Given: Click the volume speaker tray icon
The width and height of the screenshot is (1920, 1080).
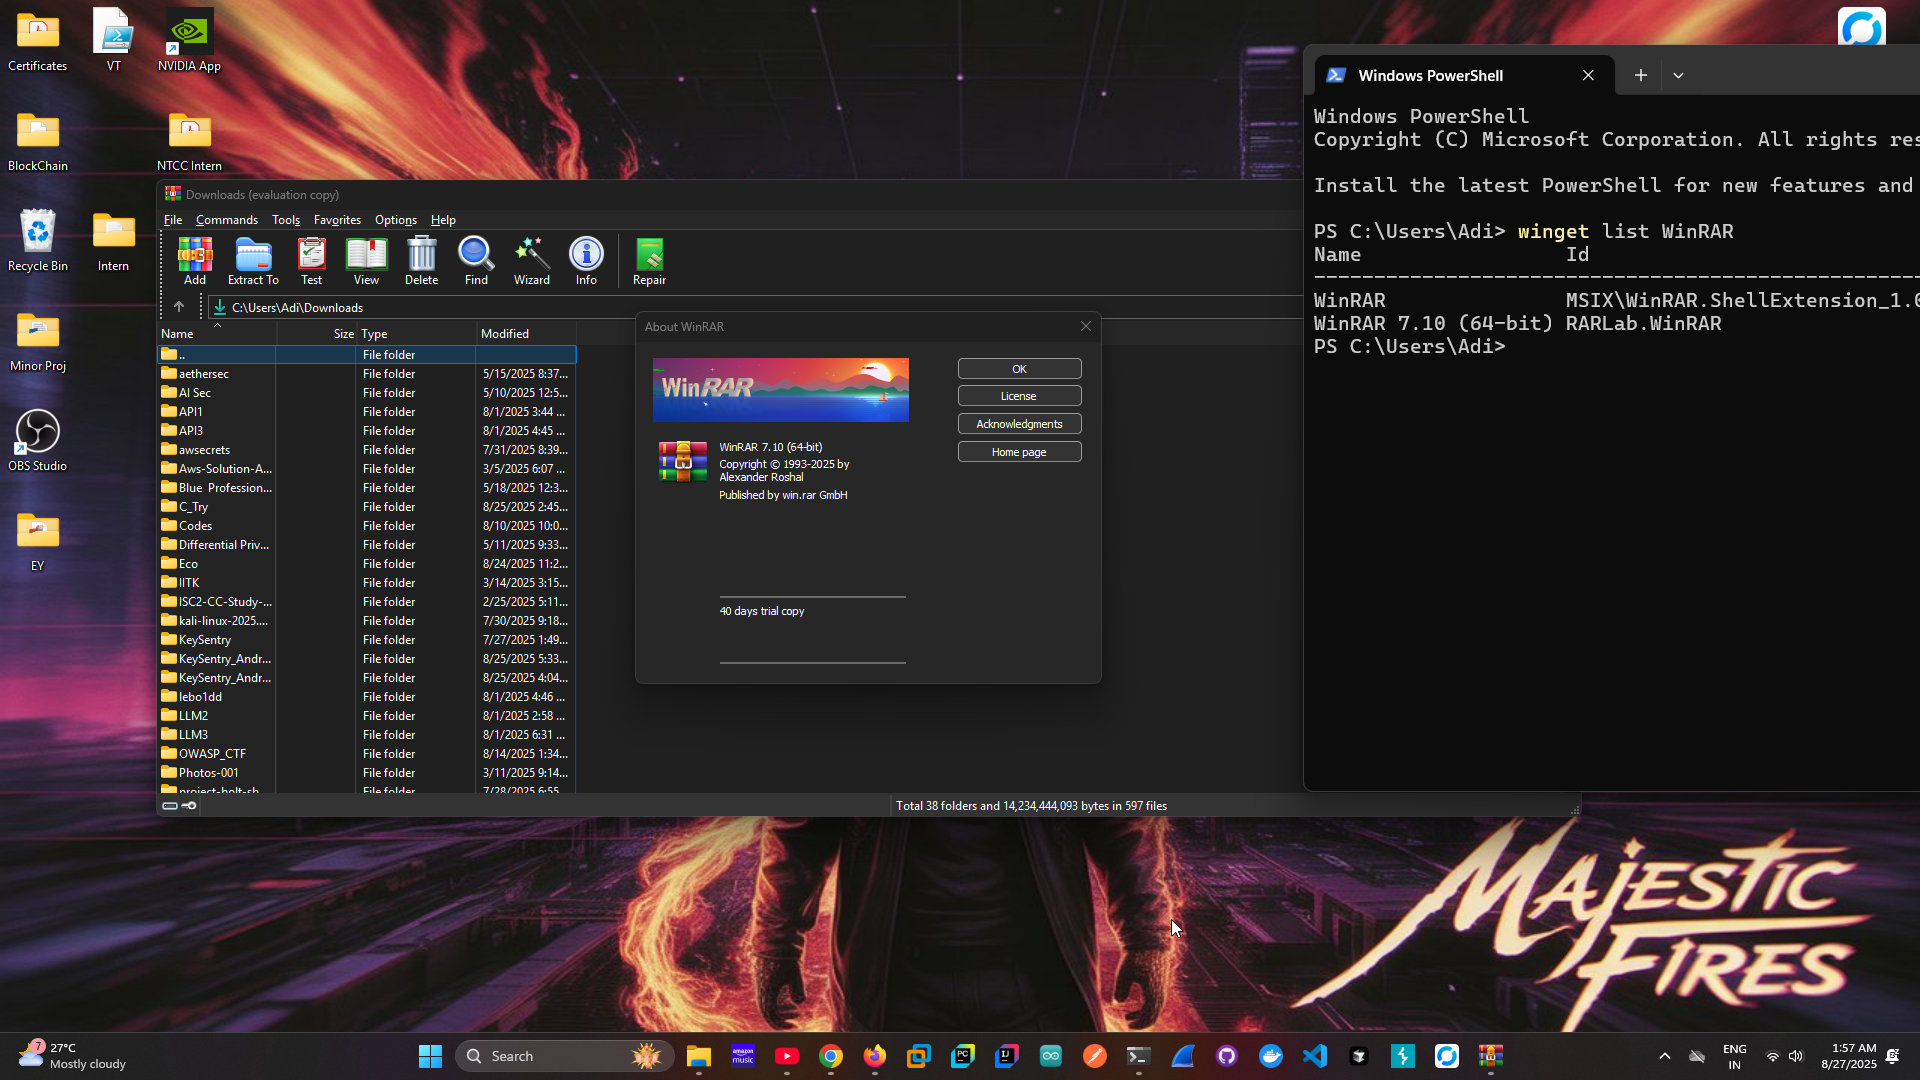Looking at the screenshot, I should pos(1796,1056).
